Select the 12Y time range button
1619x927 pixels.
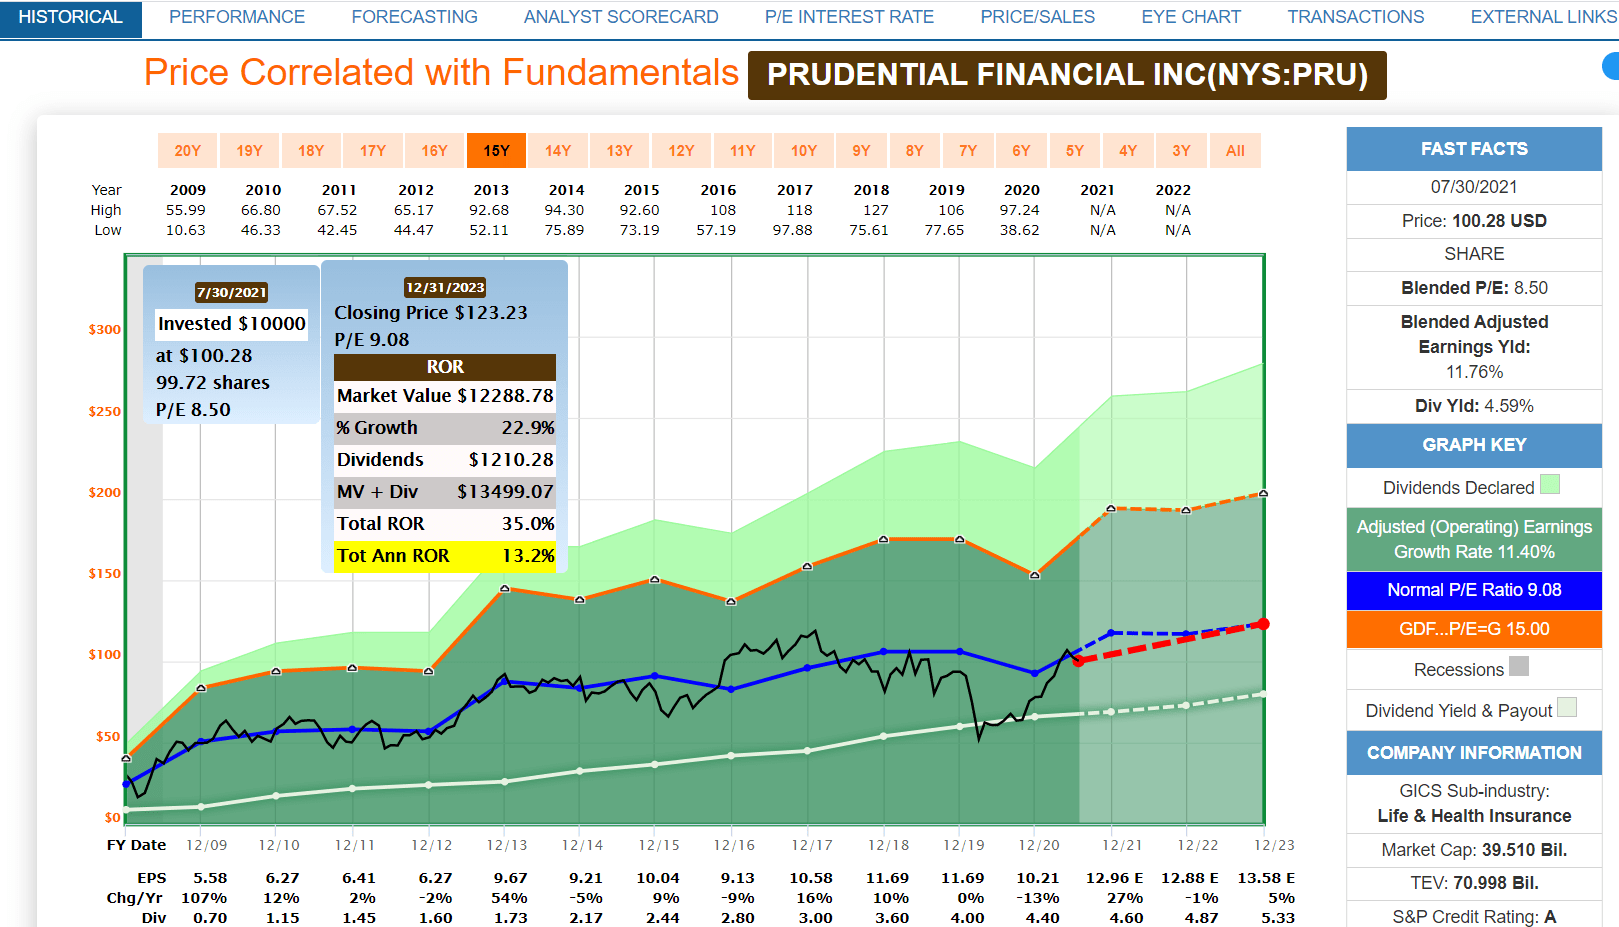click(681, 151)
